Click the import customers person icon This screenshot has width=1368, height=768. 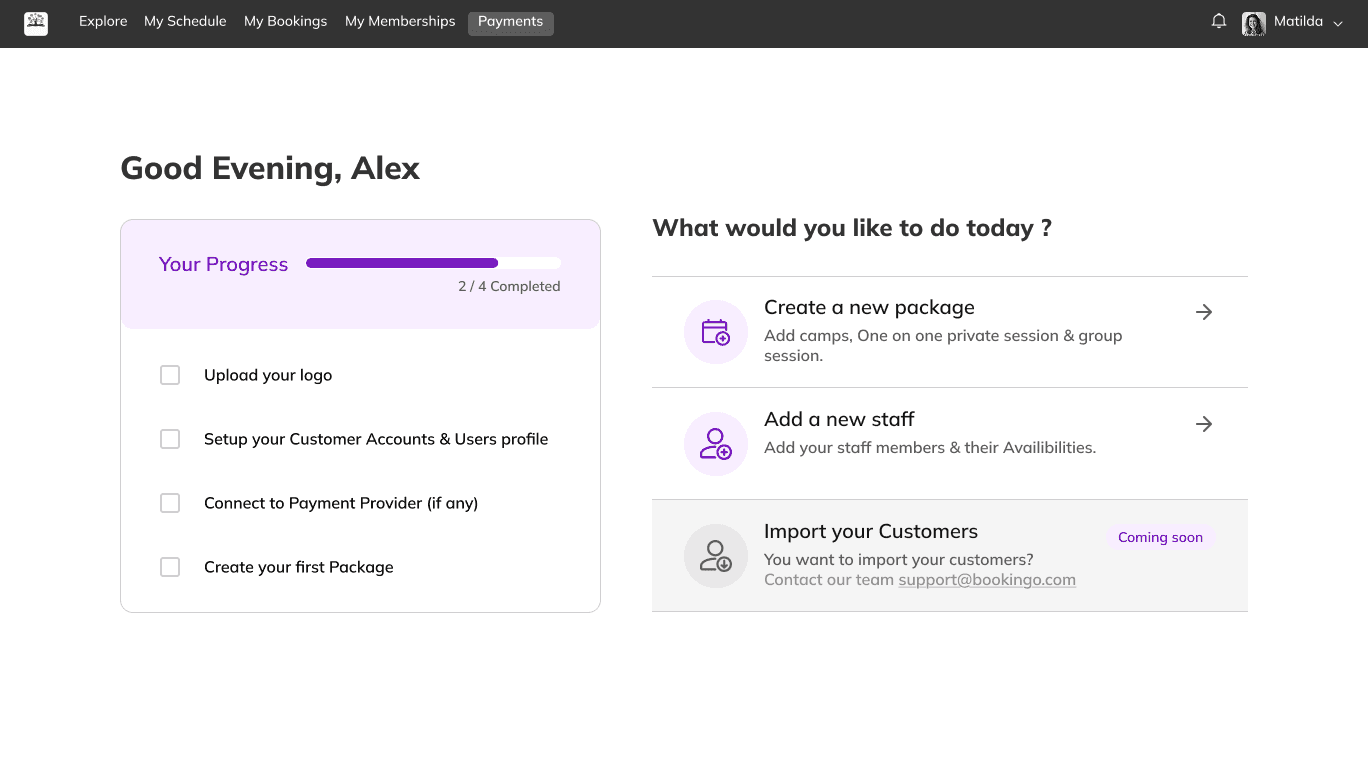(715, 556)
